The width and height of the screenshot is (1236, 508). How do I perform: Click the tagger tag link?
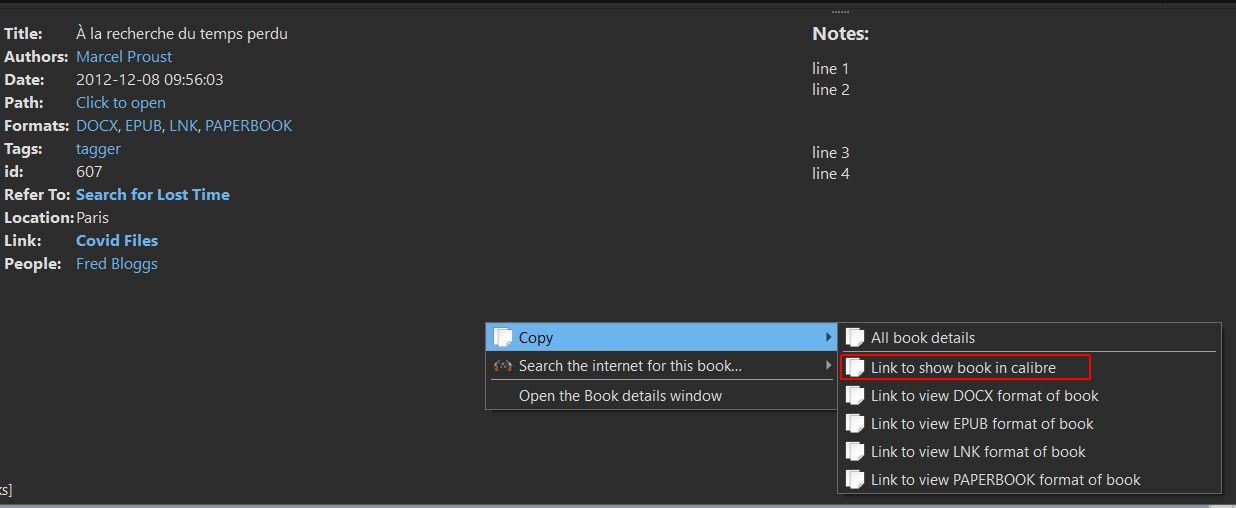pyautogui.click(x=98, y=149)
